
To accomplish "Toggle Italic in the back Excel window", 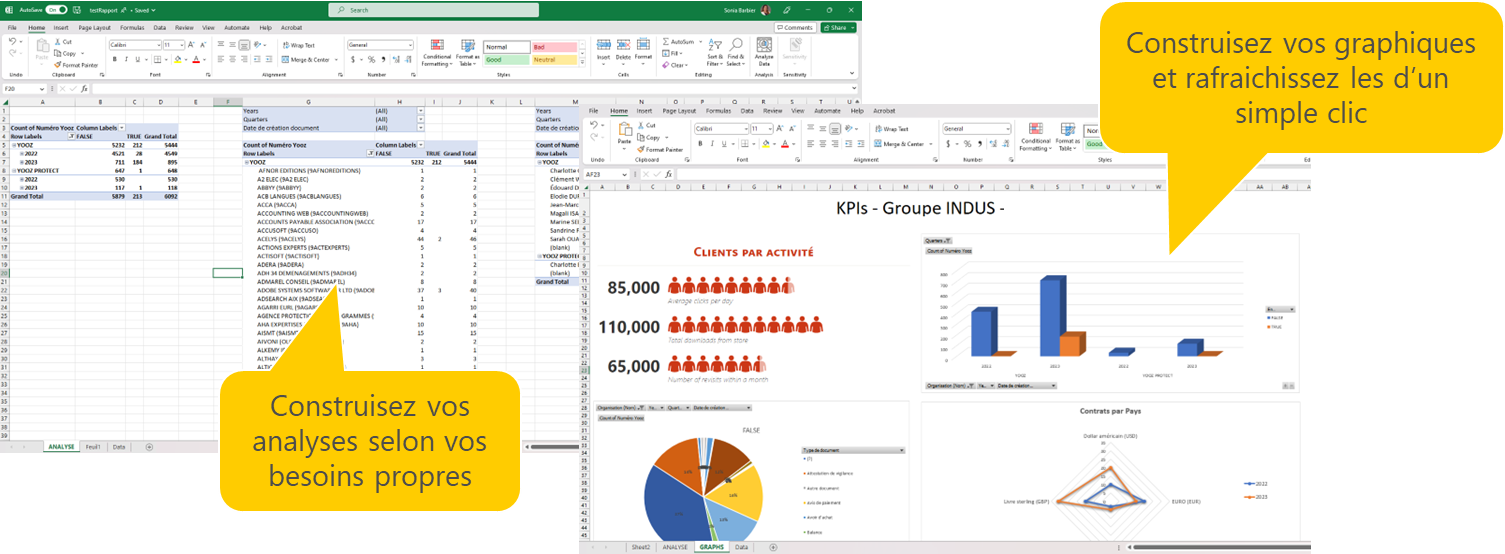I will (126, 59).
